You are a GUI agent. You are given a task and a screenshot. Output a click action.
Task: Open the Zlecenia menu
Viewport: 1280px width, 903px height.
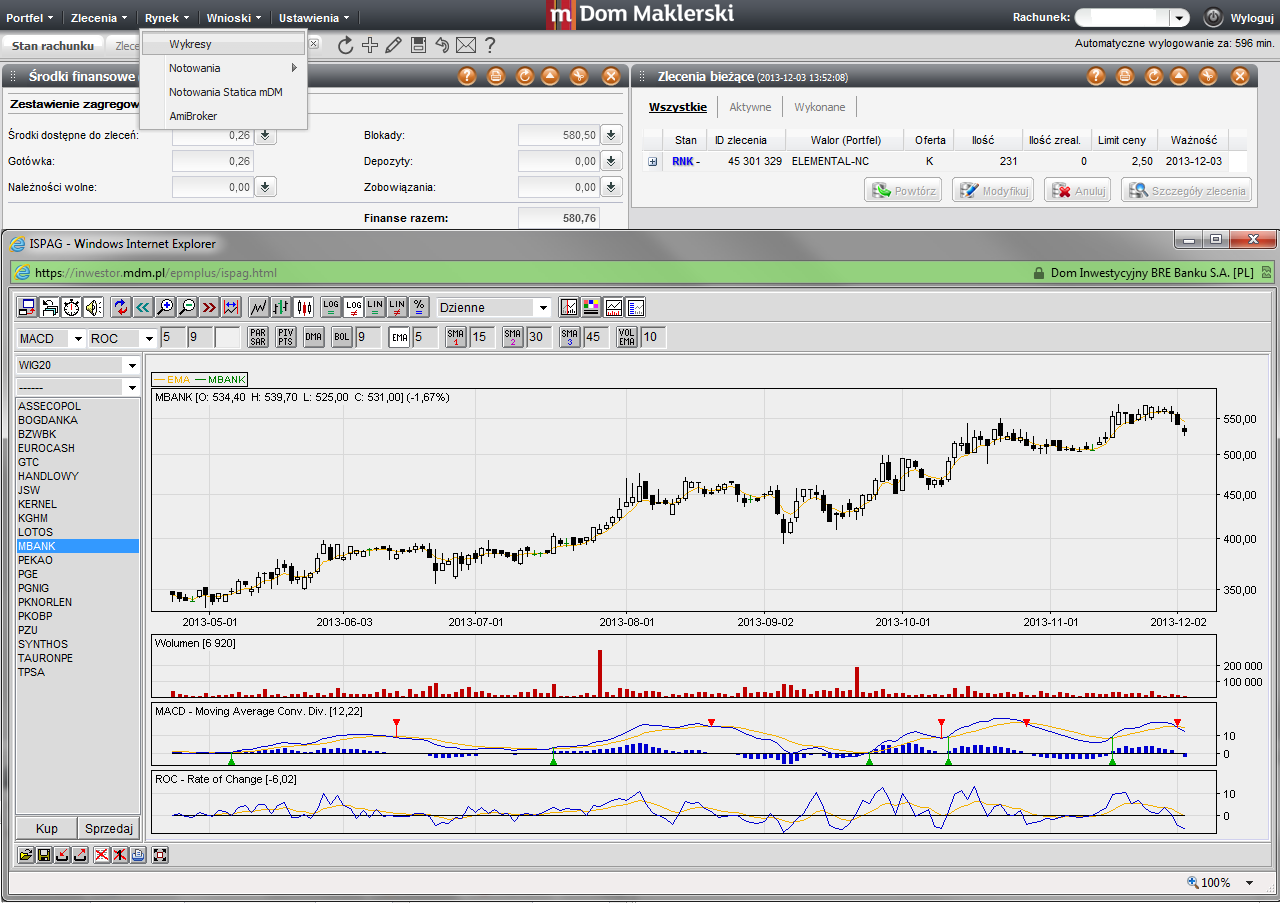(99, 17)
